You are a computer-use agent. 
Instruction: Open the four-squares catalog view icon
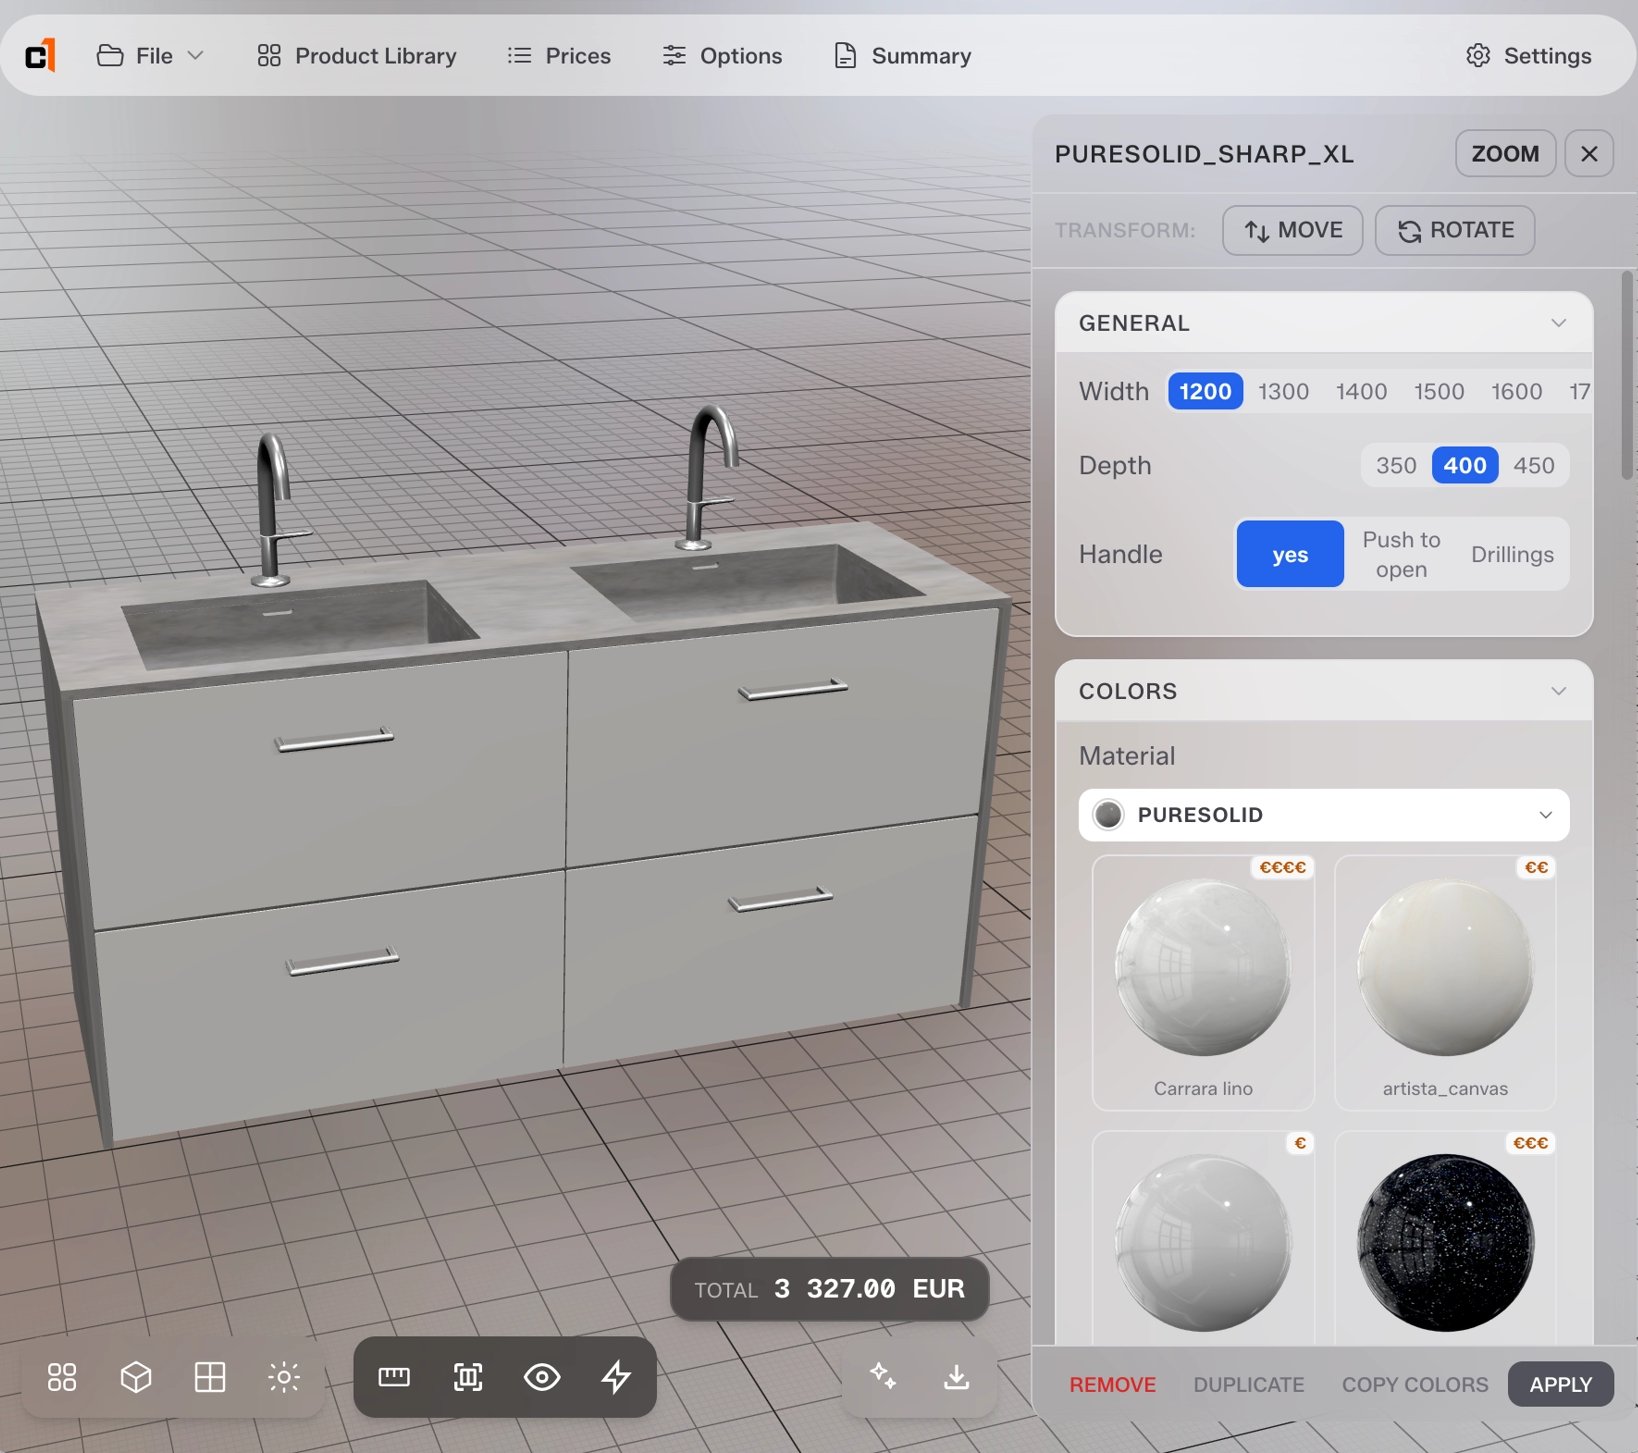point(62,1377)
